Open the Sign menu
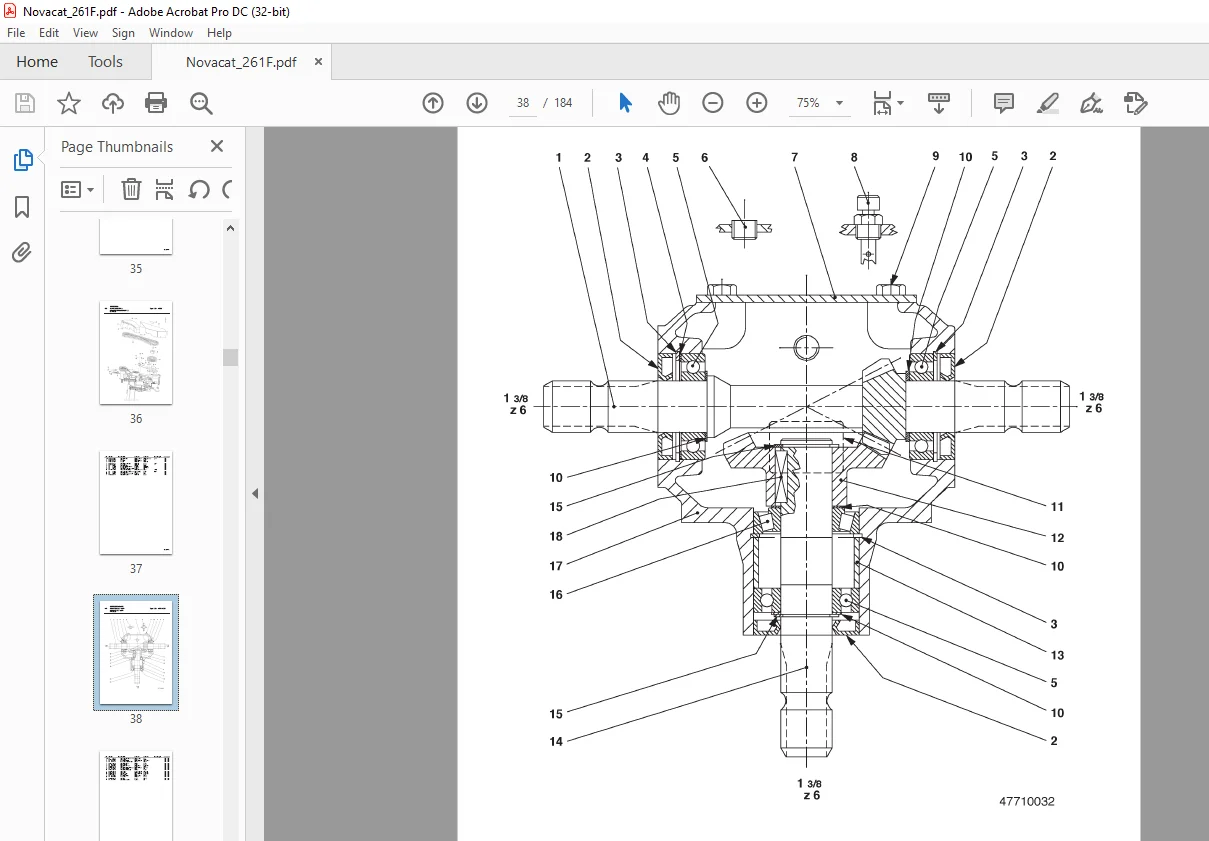 123,33
